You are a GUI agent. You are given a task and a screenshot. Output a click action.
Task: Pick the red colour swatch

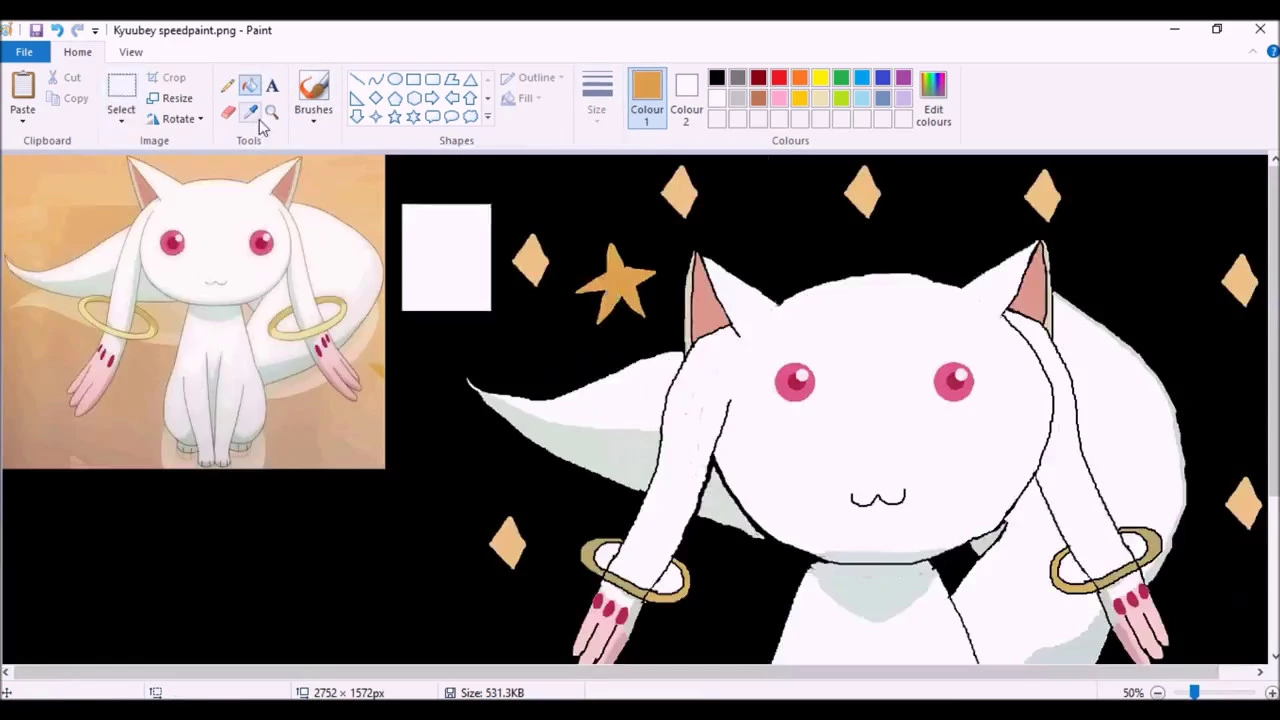pyautogui.click(x=779, y=77)
